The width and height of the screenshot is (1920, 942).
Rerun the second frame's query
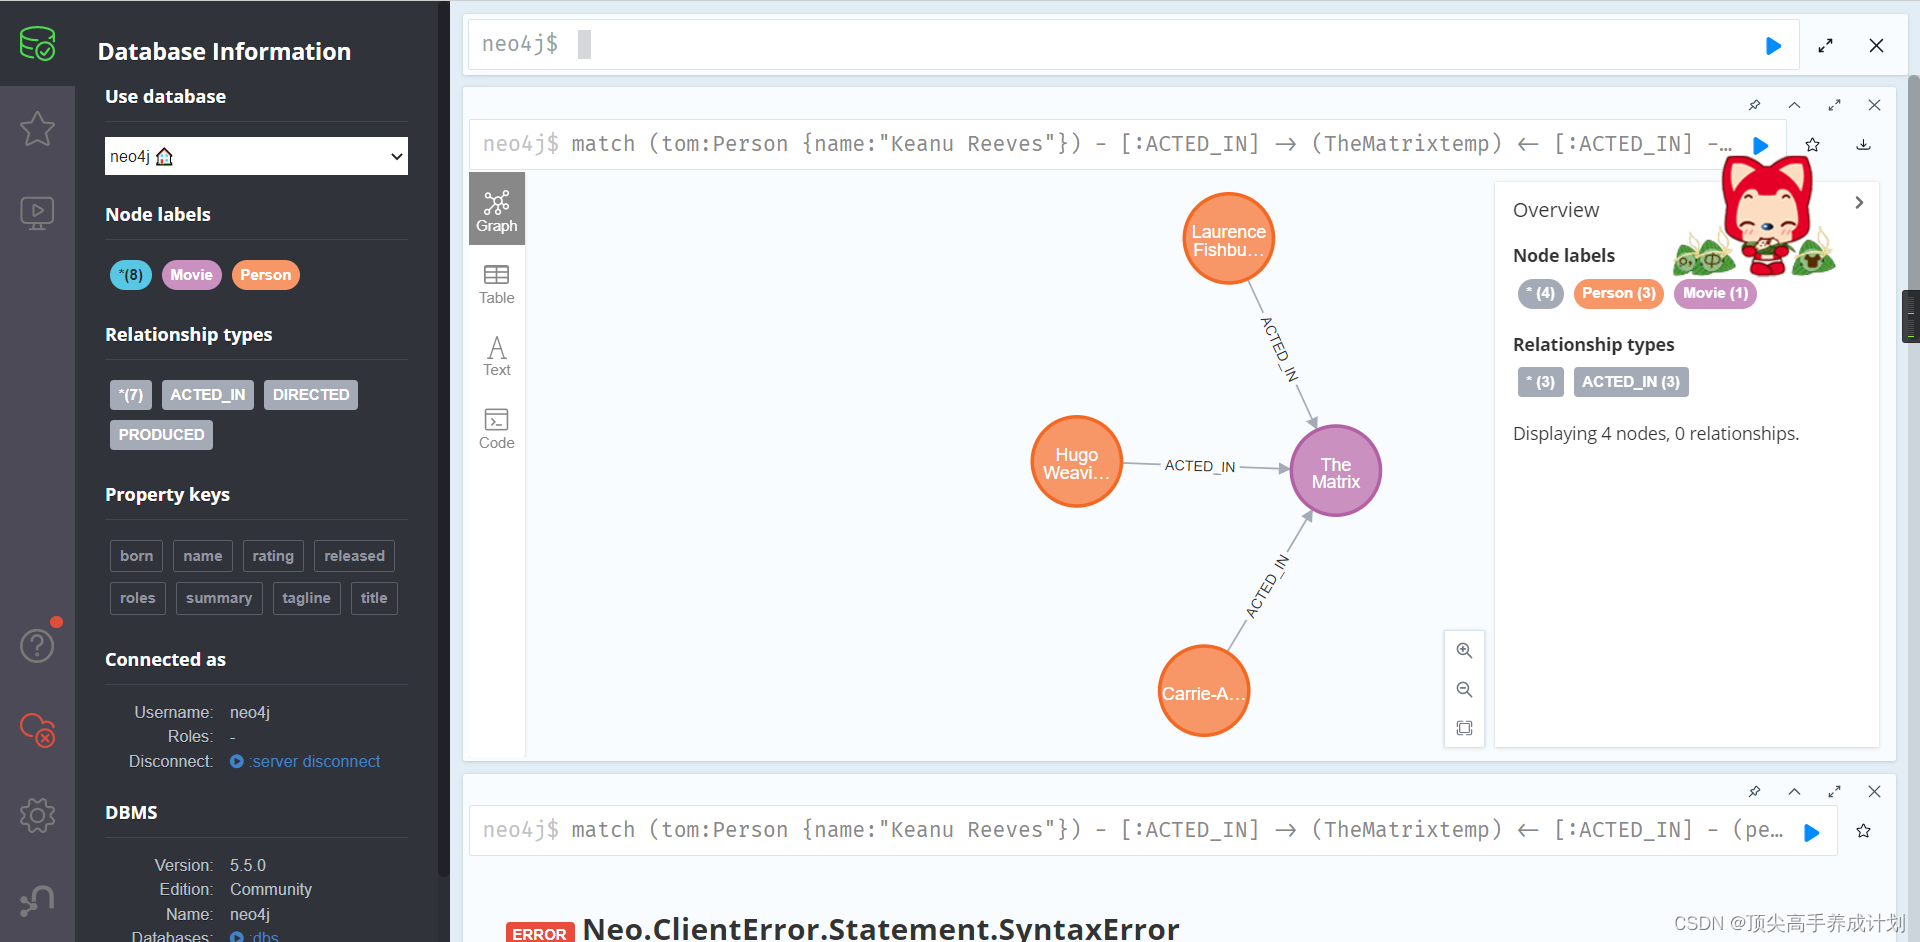1811,833
